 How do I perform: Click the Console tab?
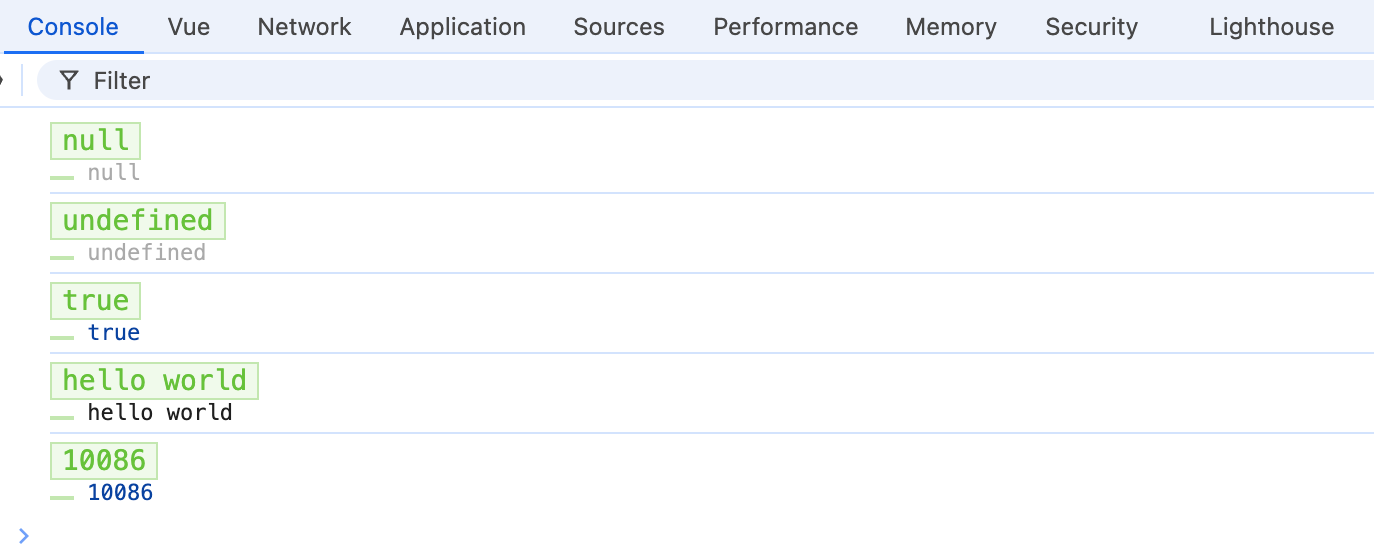click(x=73, y=27)
